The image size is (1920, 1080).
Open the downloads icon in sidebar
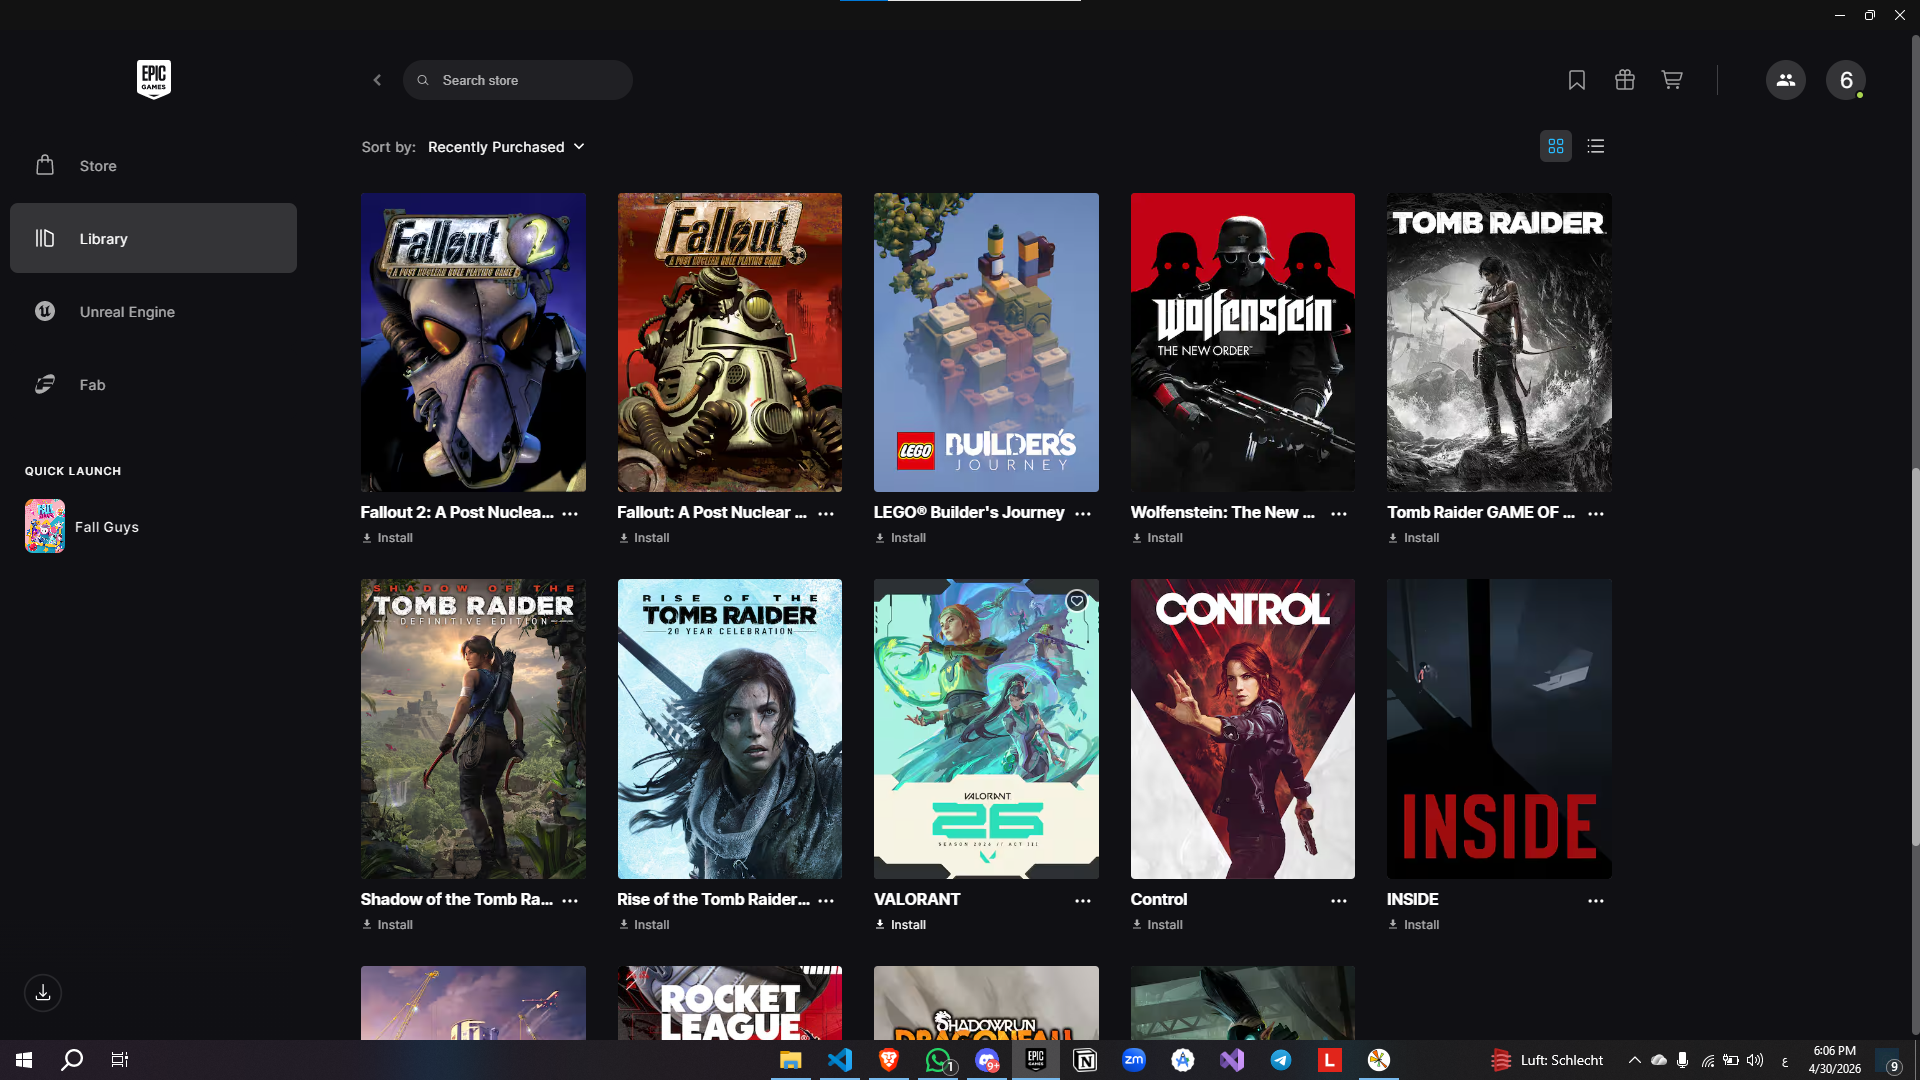click(x=43, y=993)
